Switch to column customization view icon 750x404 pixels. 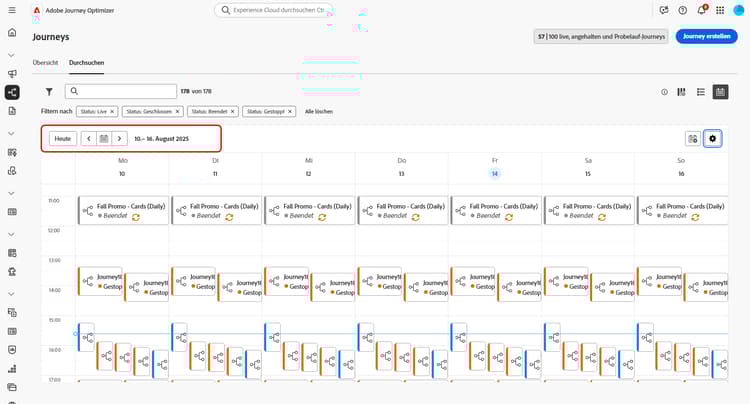tap(682, 92)
